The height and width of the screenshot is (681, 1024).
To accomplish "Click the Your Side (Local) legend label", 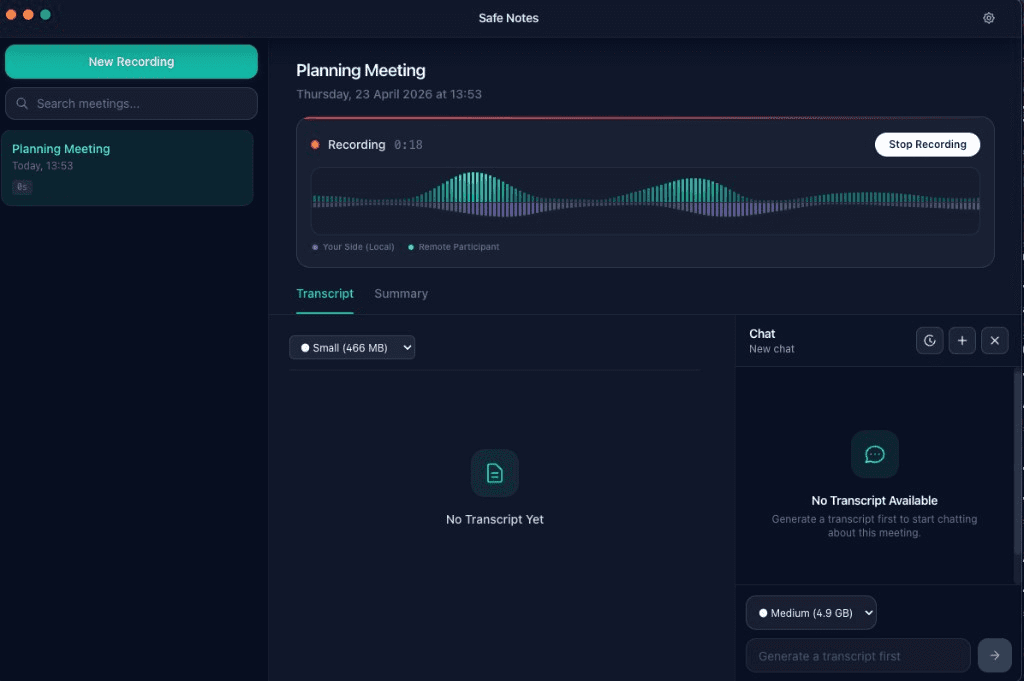I will [358, 247].
